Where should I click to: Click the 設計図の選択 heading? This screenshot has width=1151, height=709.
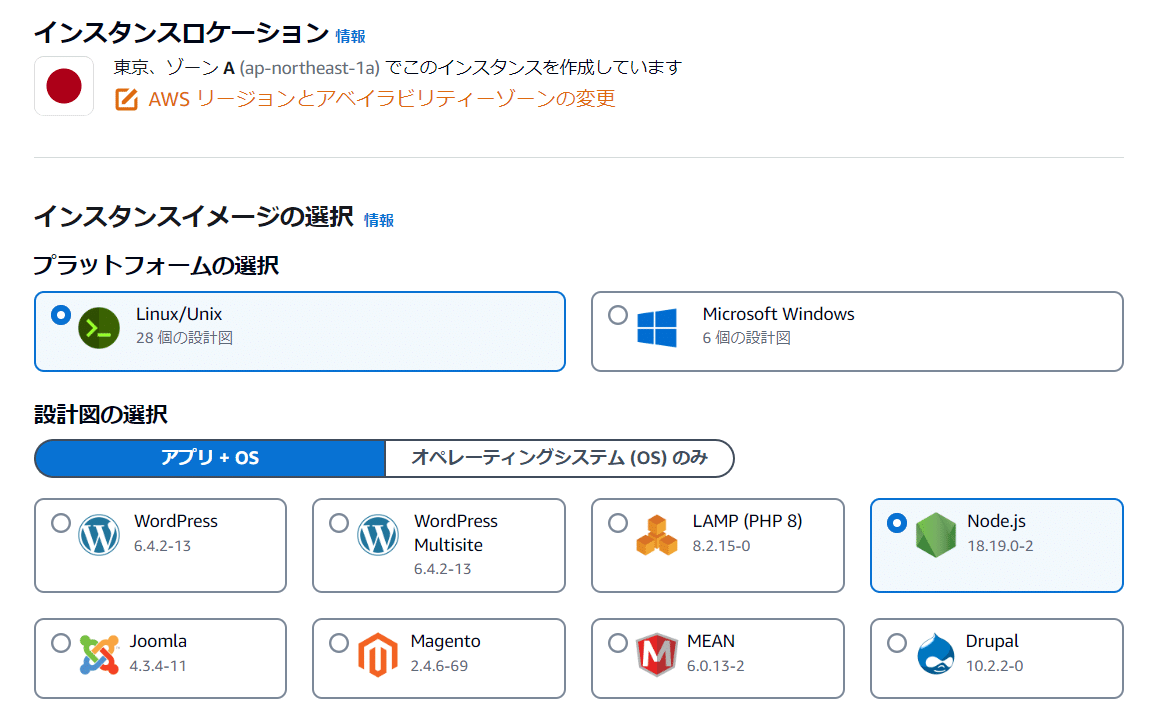click(101, 415)
